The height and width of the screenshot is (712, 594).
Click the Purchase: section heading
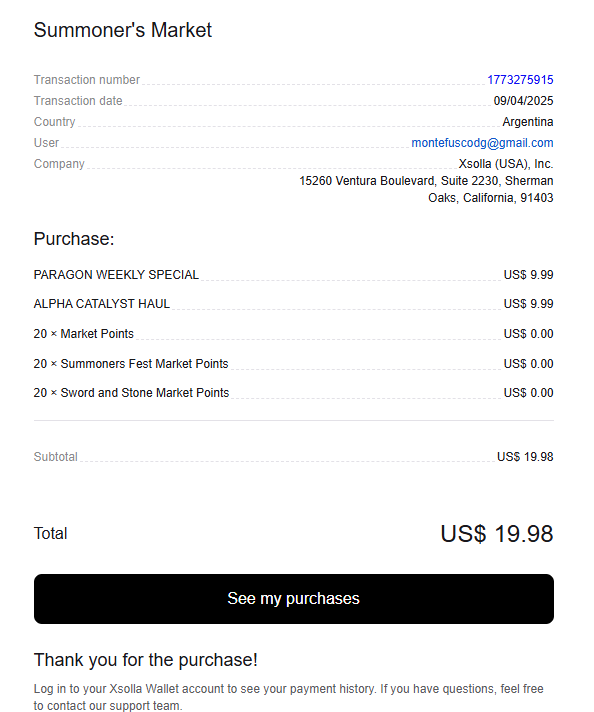tap(74, 239)
